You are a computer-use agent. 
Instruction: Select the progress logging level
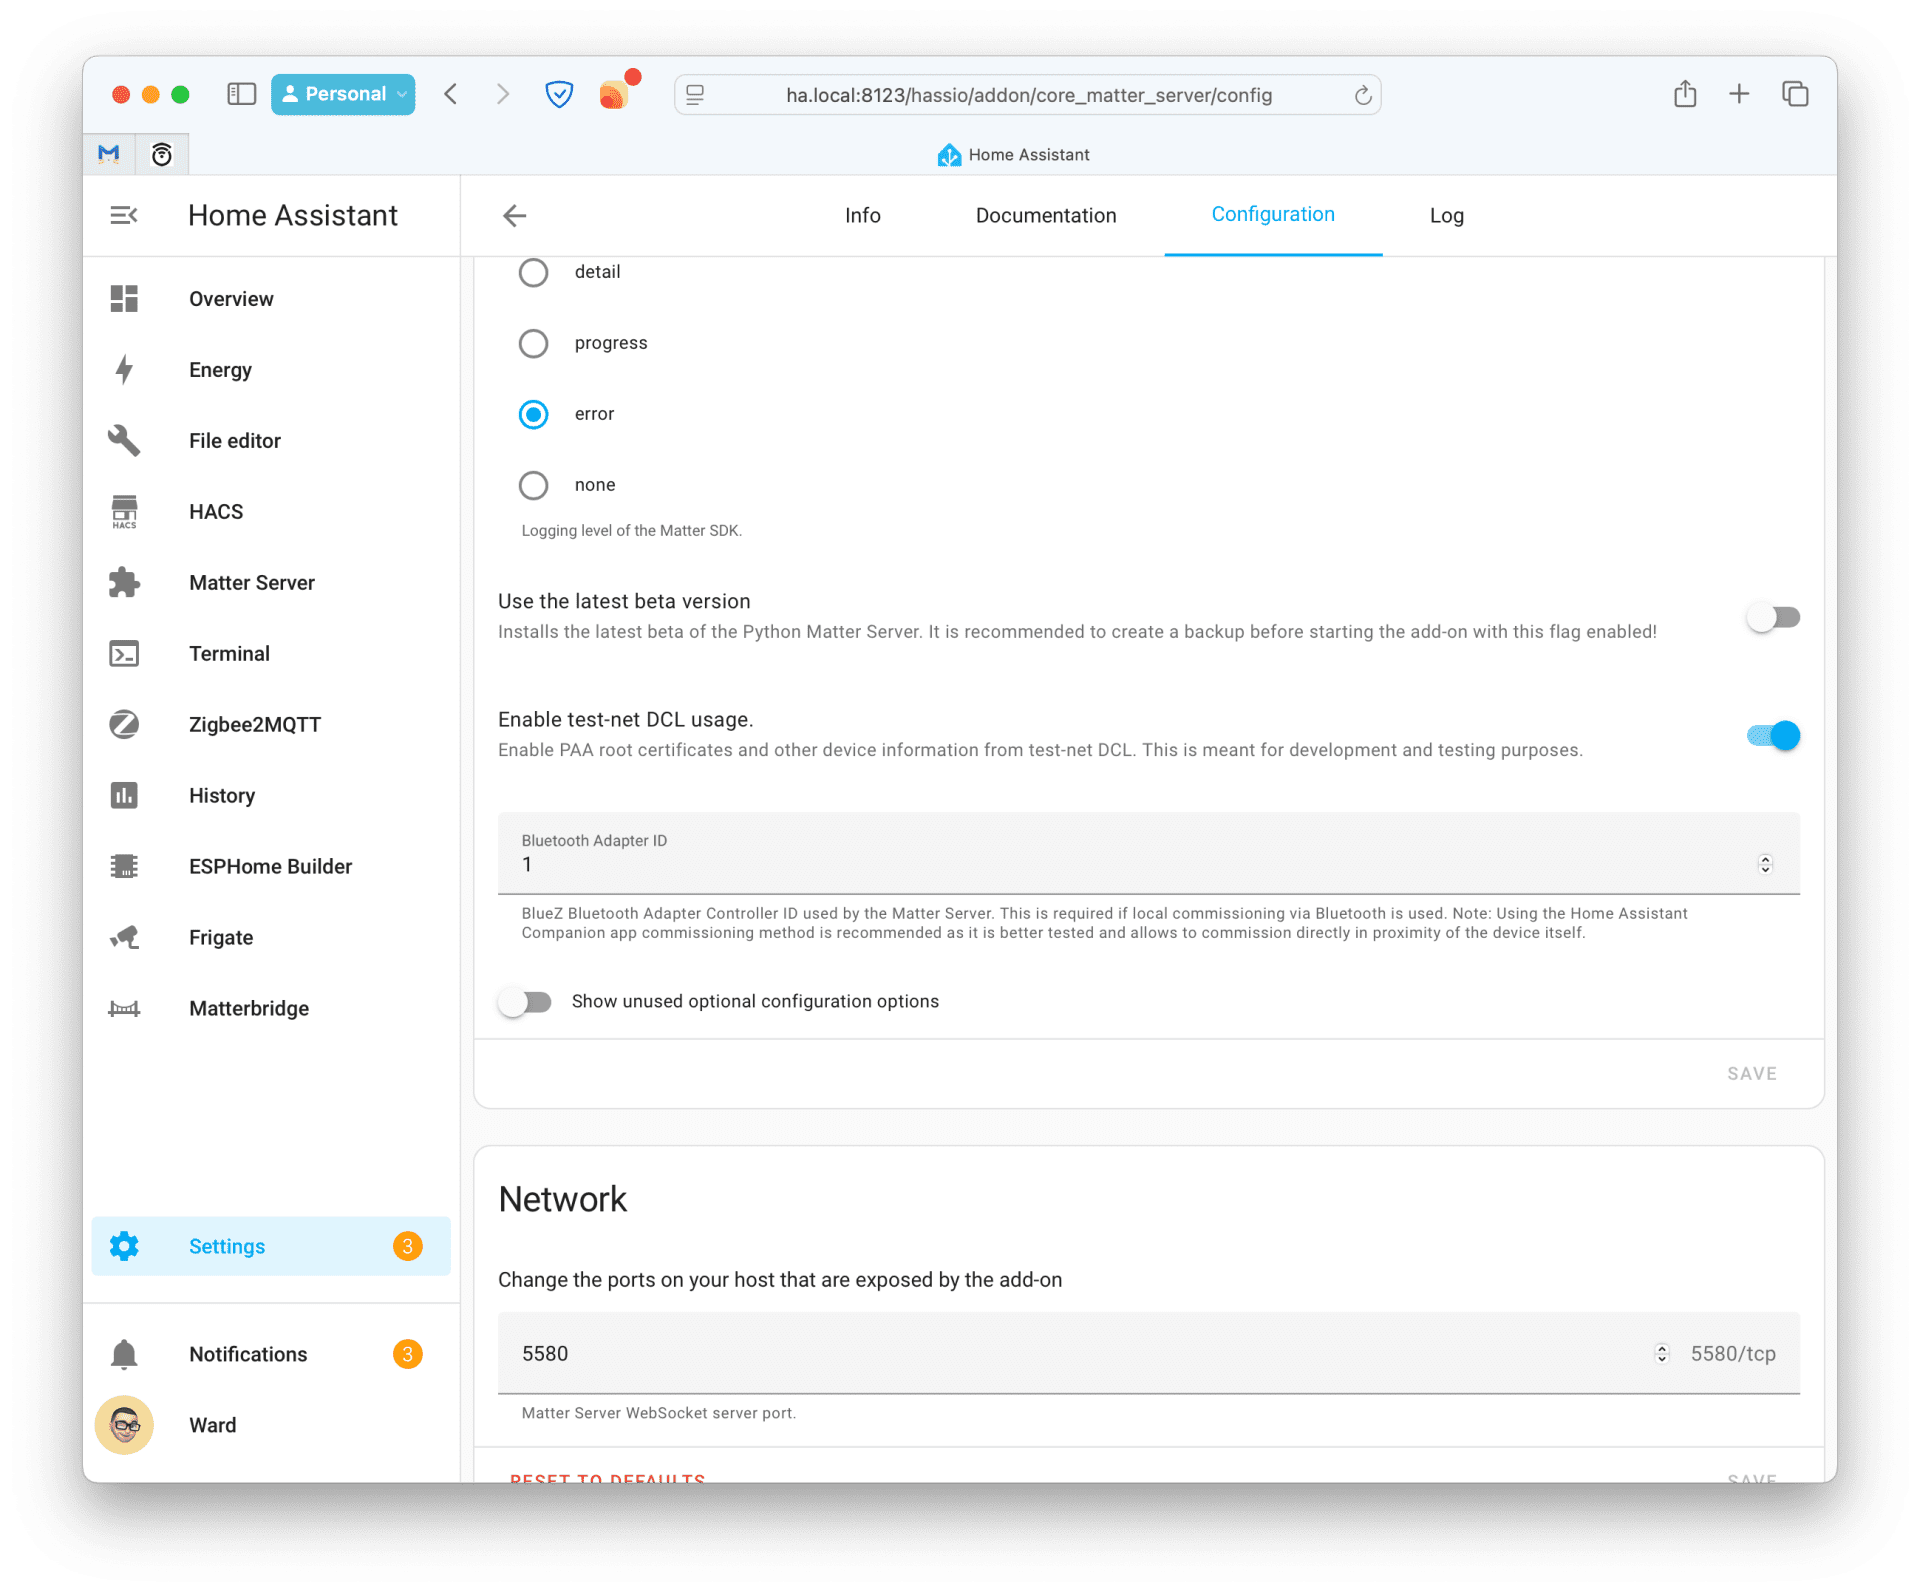point(533,343)
